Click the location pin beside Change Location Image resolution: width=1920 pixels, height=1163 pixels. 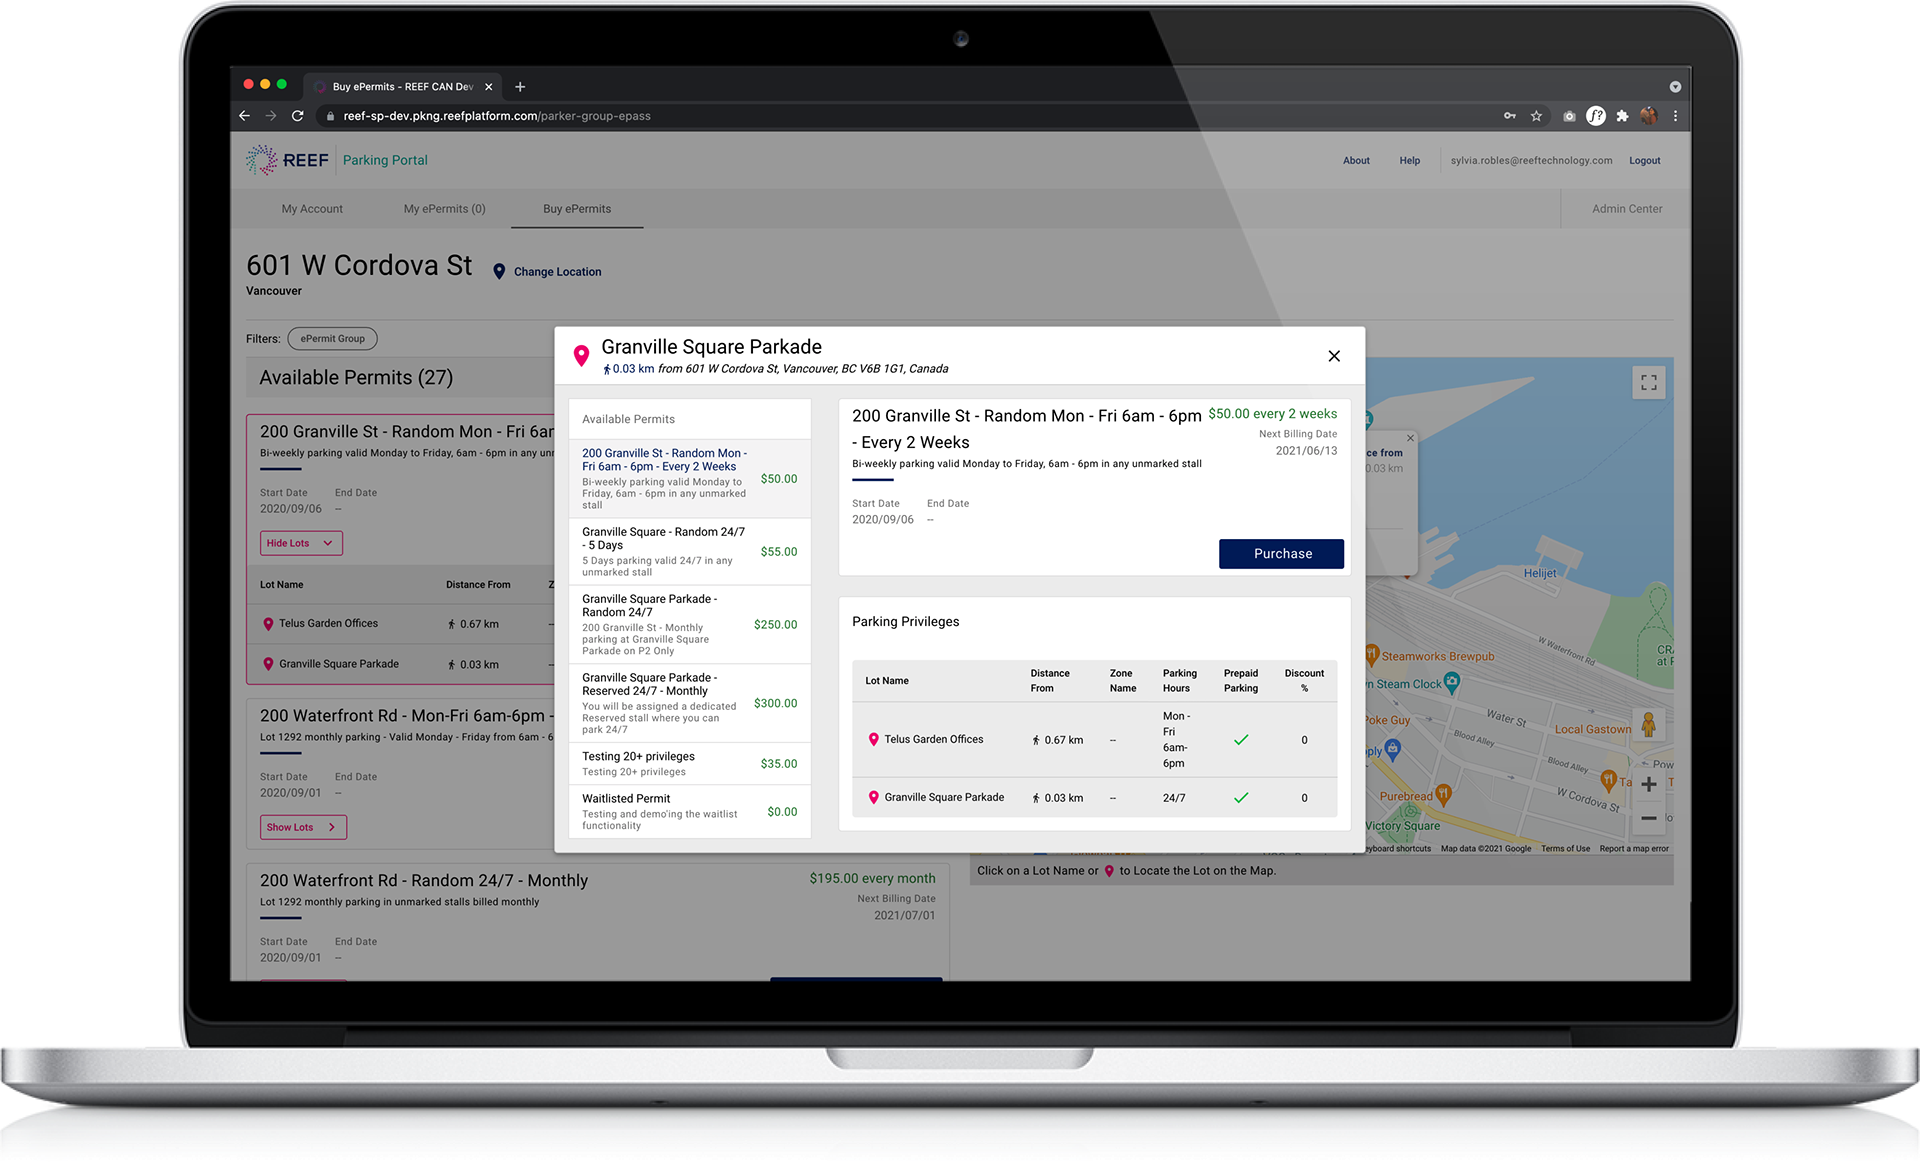[499, 271]
